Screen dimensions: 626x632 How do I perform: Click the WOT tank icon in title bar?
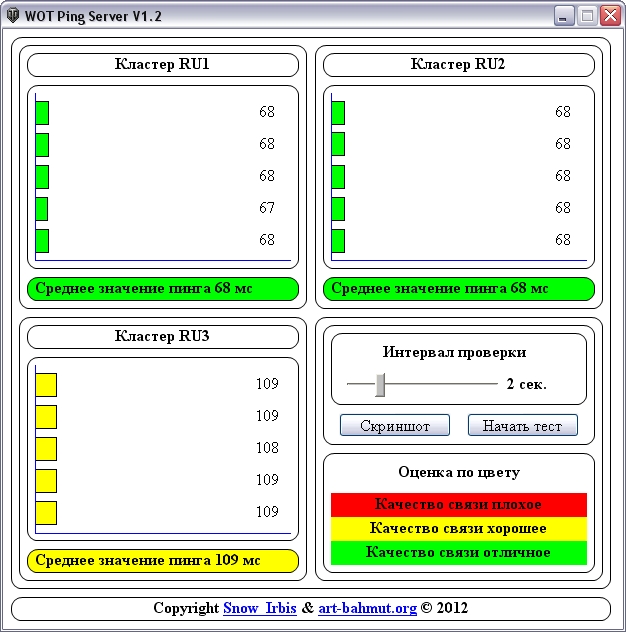pyautogui.click(x=13, y=16)
